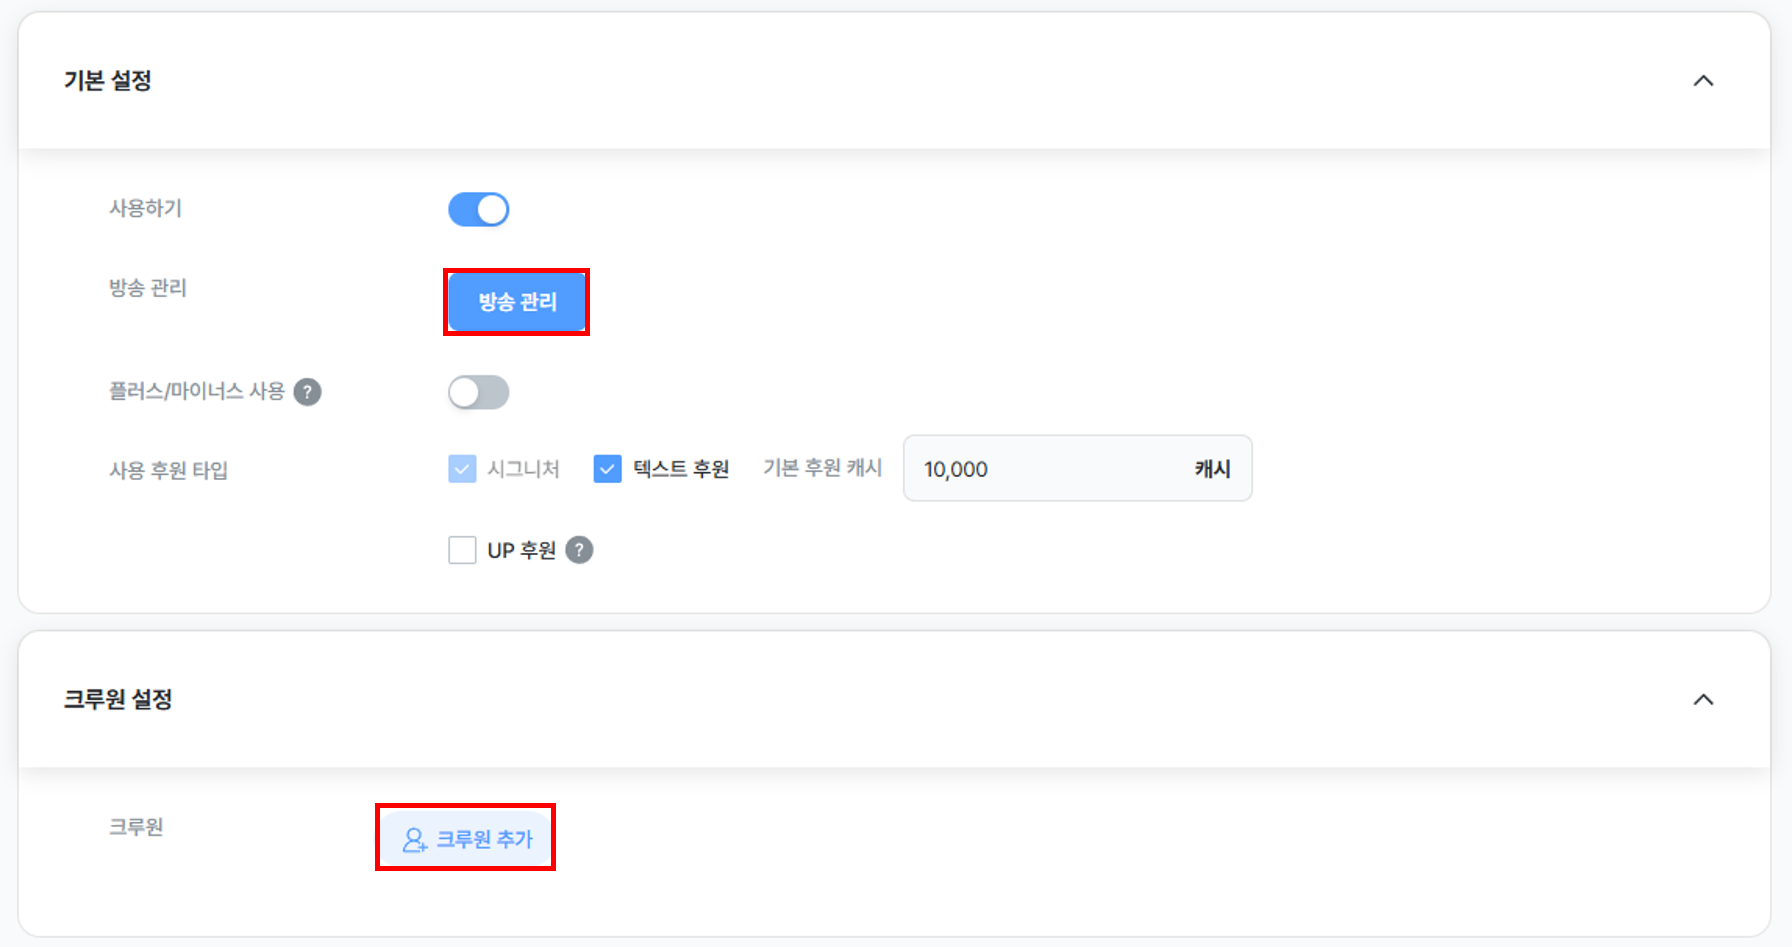Click the blue checkmark inside 텍스트 후원 box
The width and height of the screenshot is (1792, 947).
pyautogui.click(x=607, y=468)
